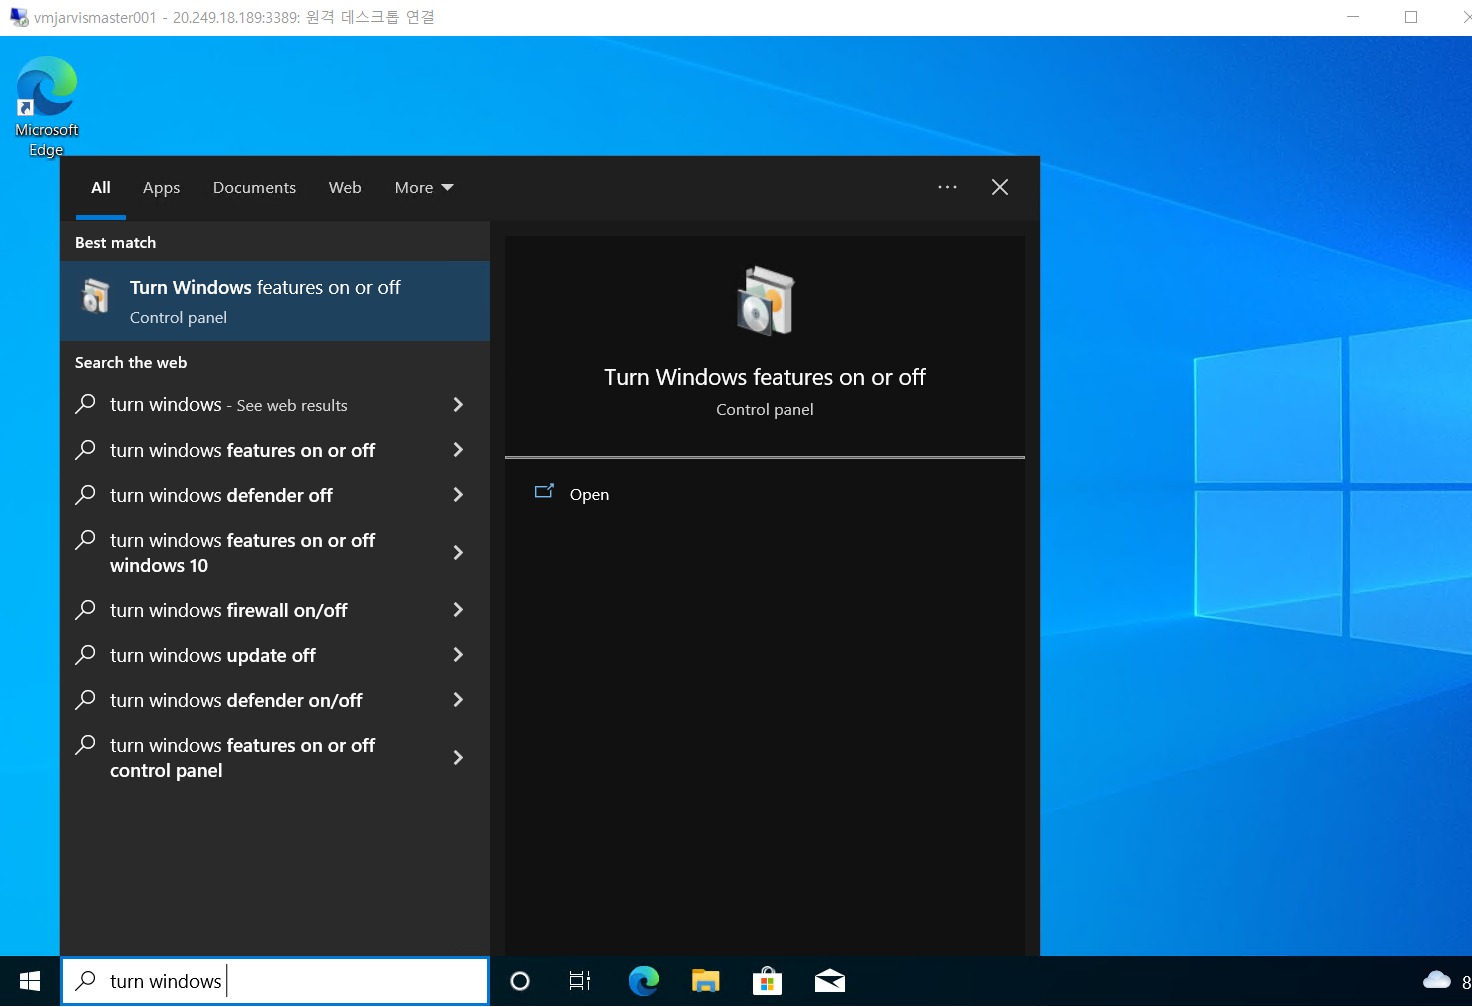Click Windows Start button

pyautogui.click(x=30, y=981)
